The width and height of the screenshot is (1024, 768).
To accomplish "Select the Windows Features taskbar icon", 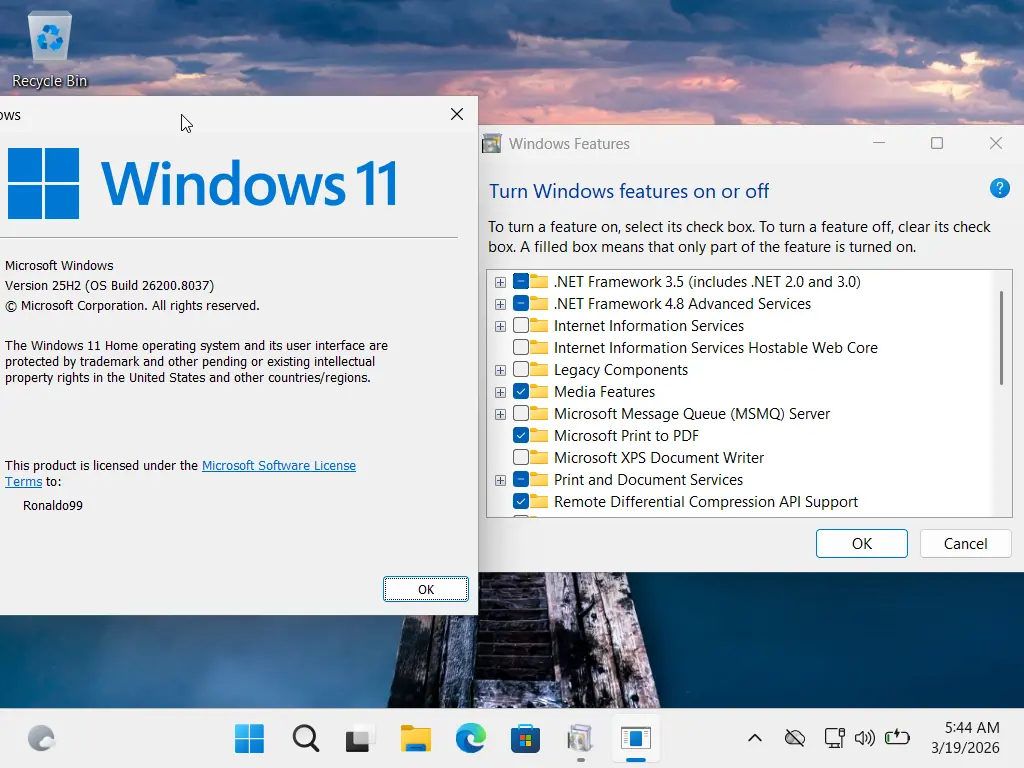I will (x=580, y=739).
